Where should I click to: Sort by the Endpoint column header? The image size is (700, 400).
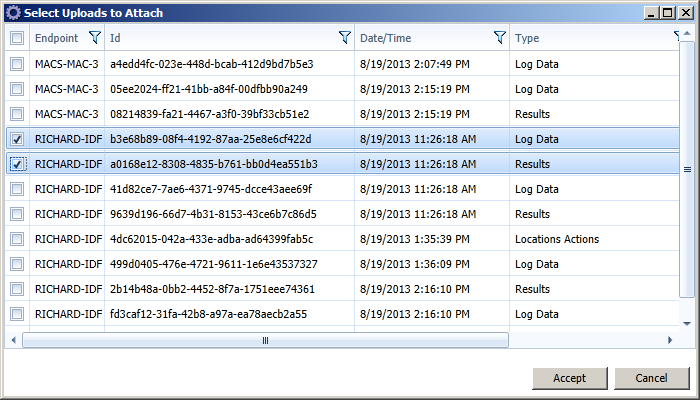click(x=55, y=38)
